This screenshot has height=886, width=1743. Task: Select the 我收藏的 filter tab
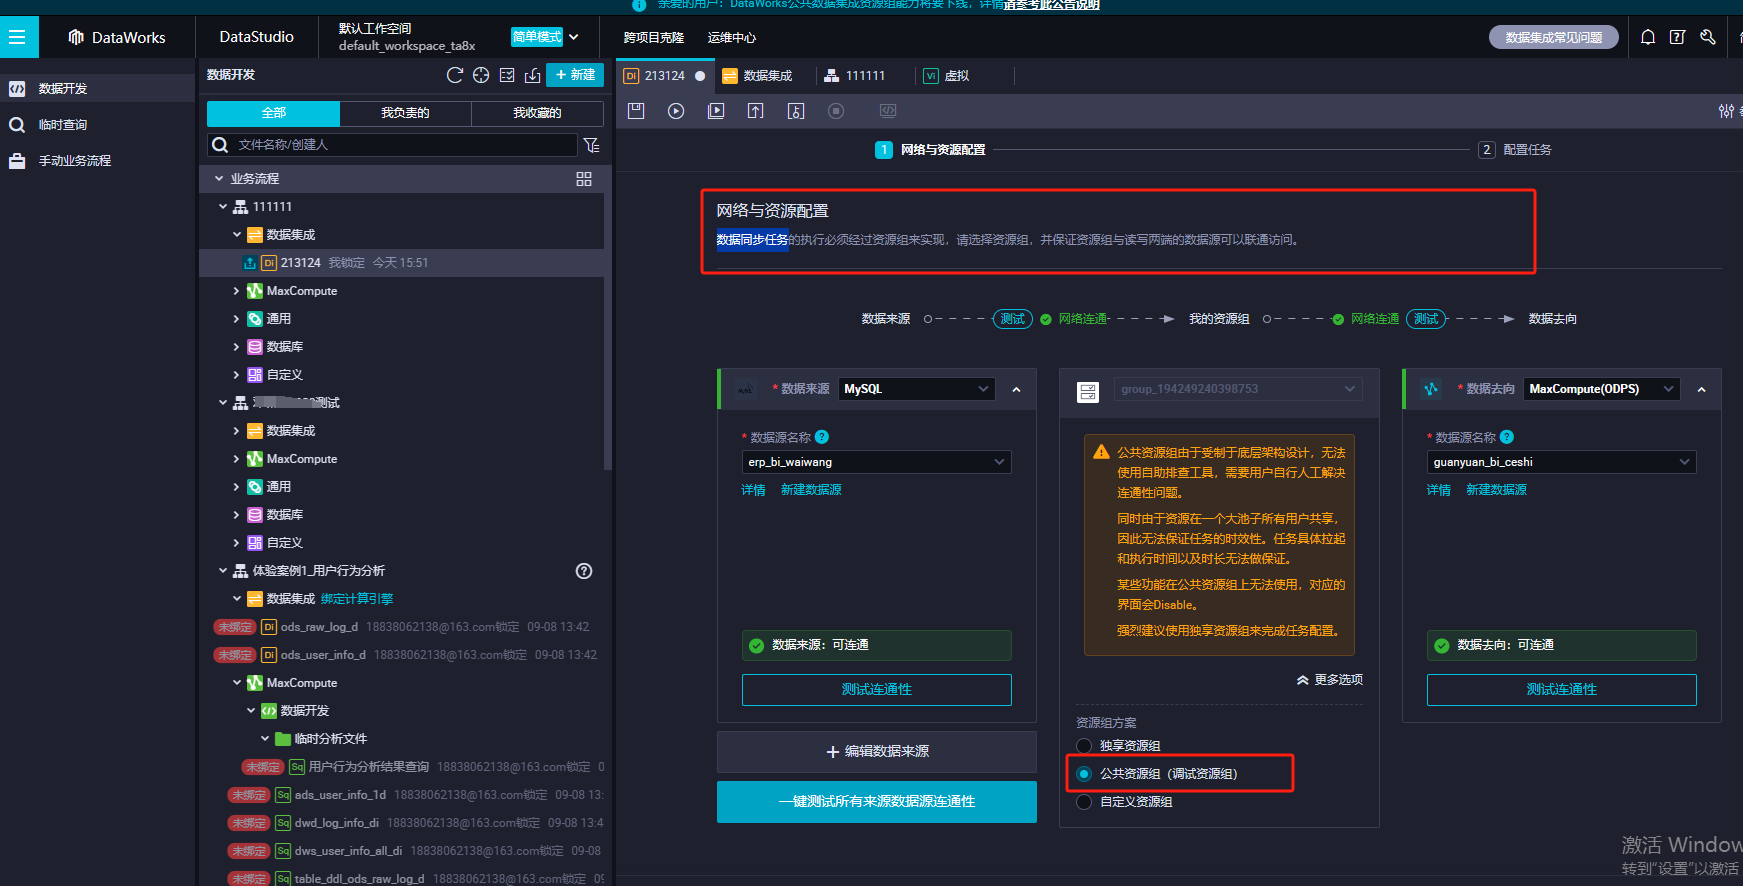pos(537,113)
